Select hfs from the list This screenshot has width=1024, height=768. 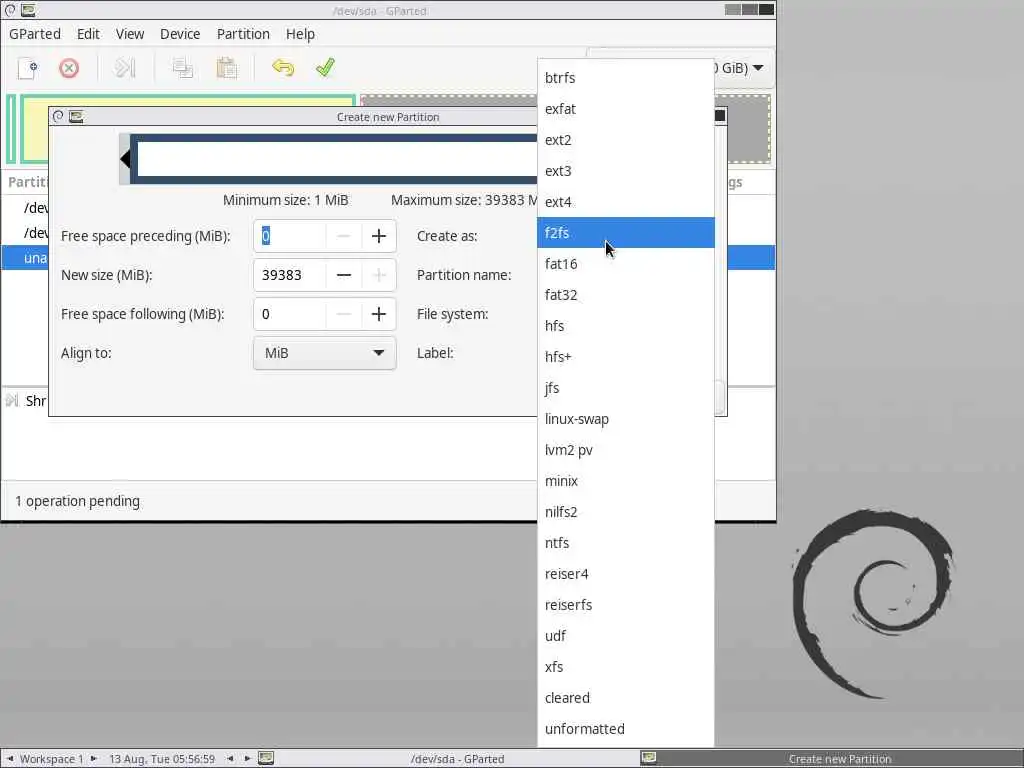[626, 326]
